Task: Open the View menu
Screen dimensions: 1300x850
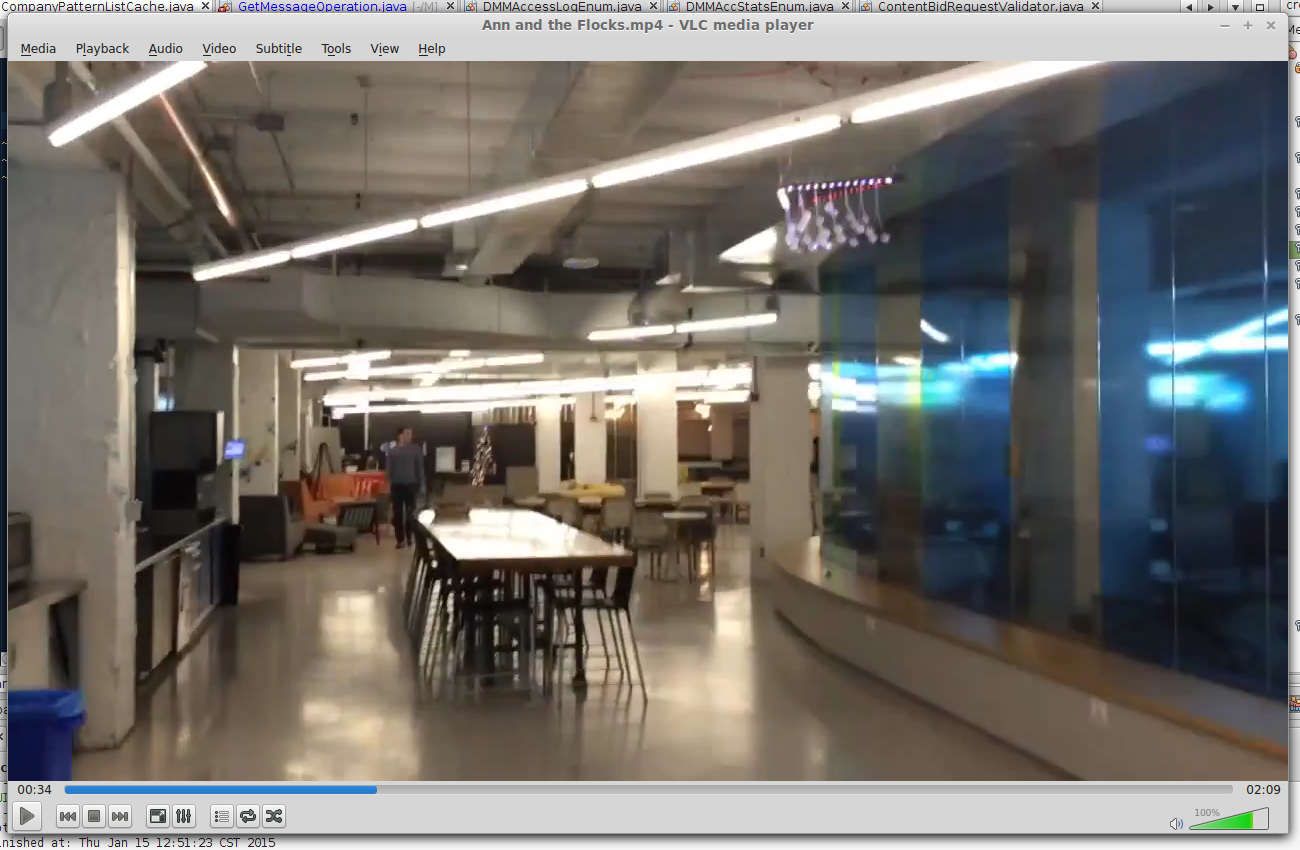Action: click(x=384, y=48)
